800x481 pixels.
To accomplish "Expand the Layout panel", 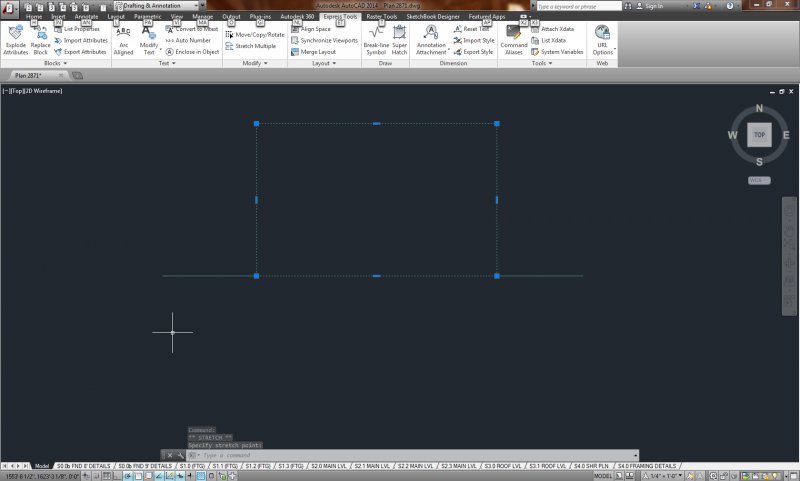I will pyautogui.click(x=324, y=63).
